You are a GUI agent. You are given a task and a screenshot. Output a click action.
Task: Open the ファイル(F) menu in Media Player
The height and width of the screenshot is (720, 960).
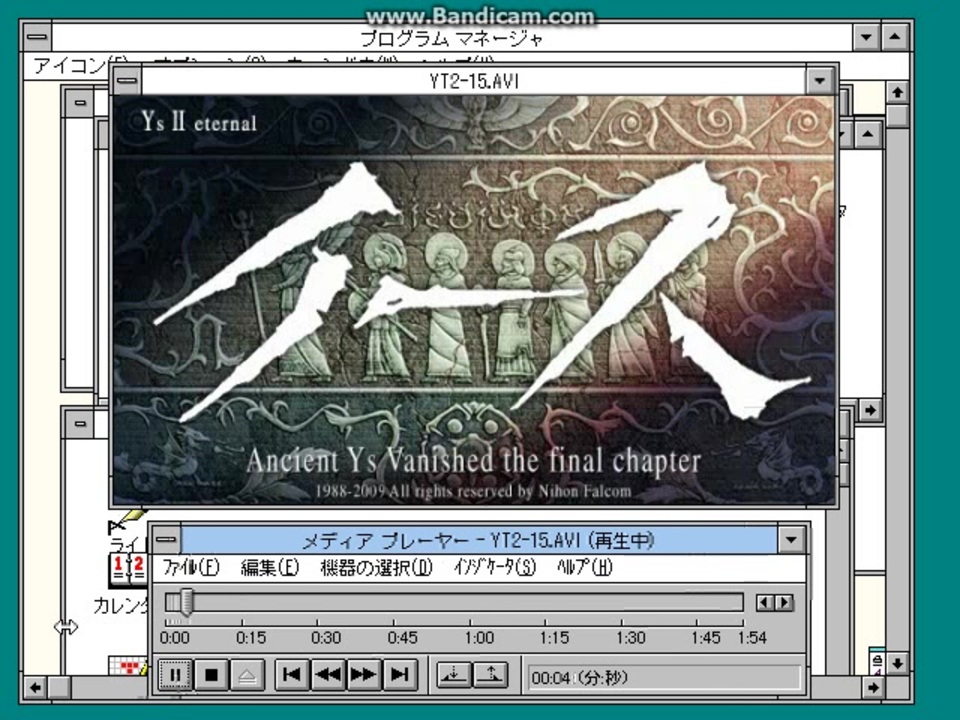tap(190, 568)
